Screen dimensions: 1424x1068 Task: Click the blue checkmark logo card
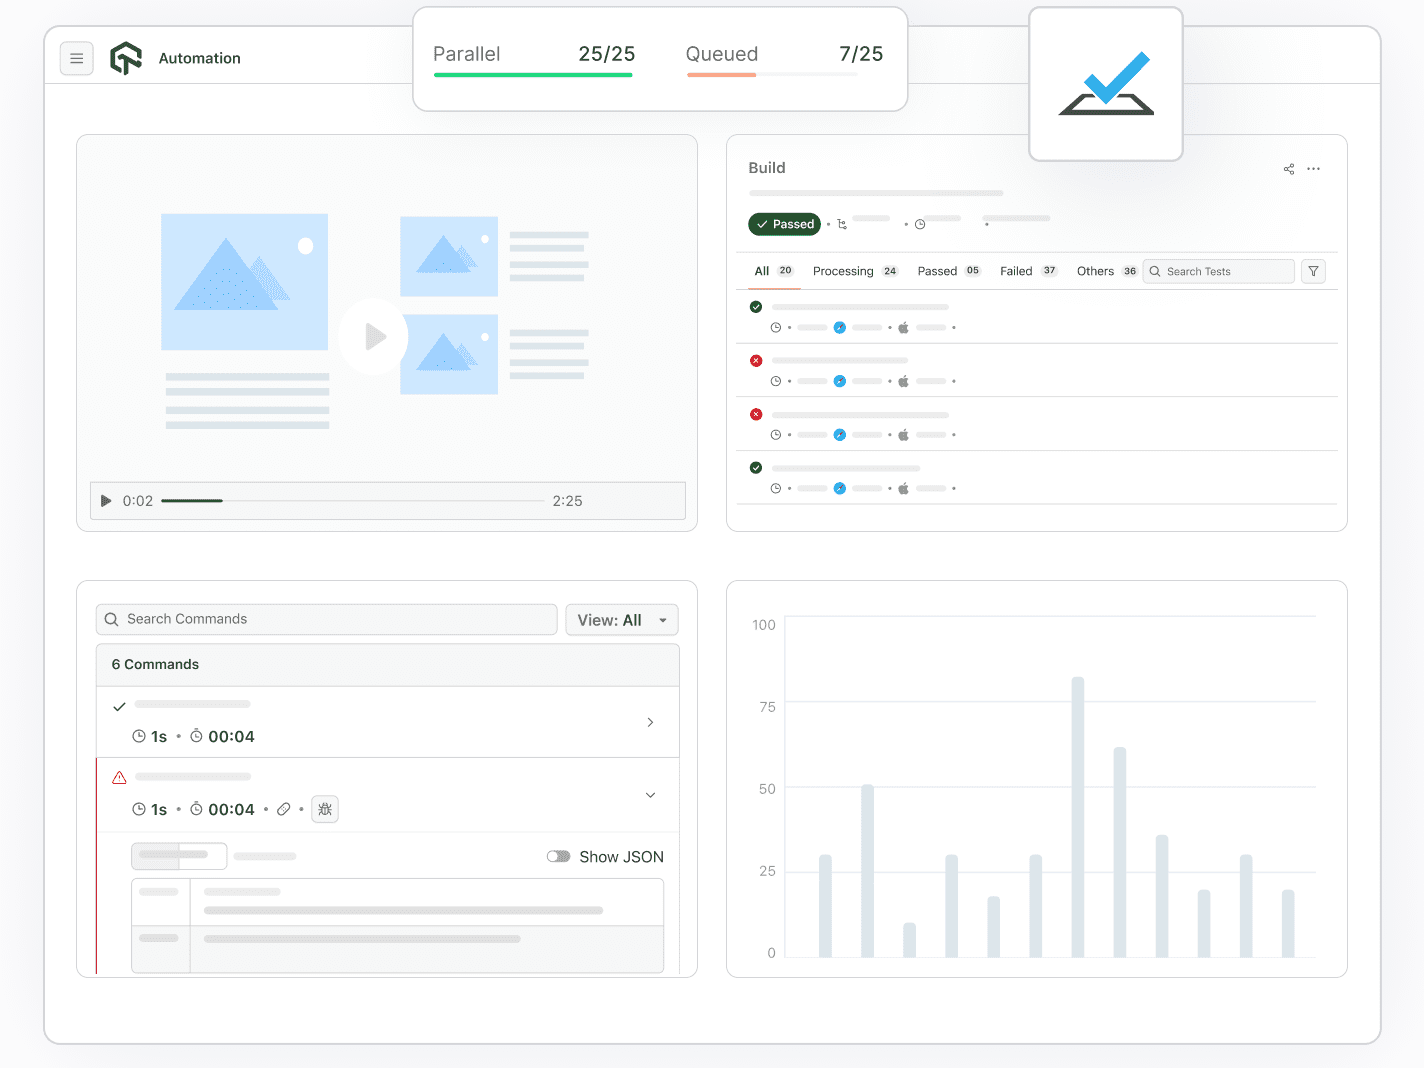point(1105,84)
